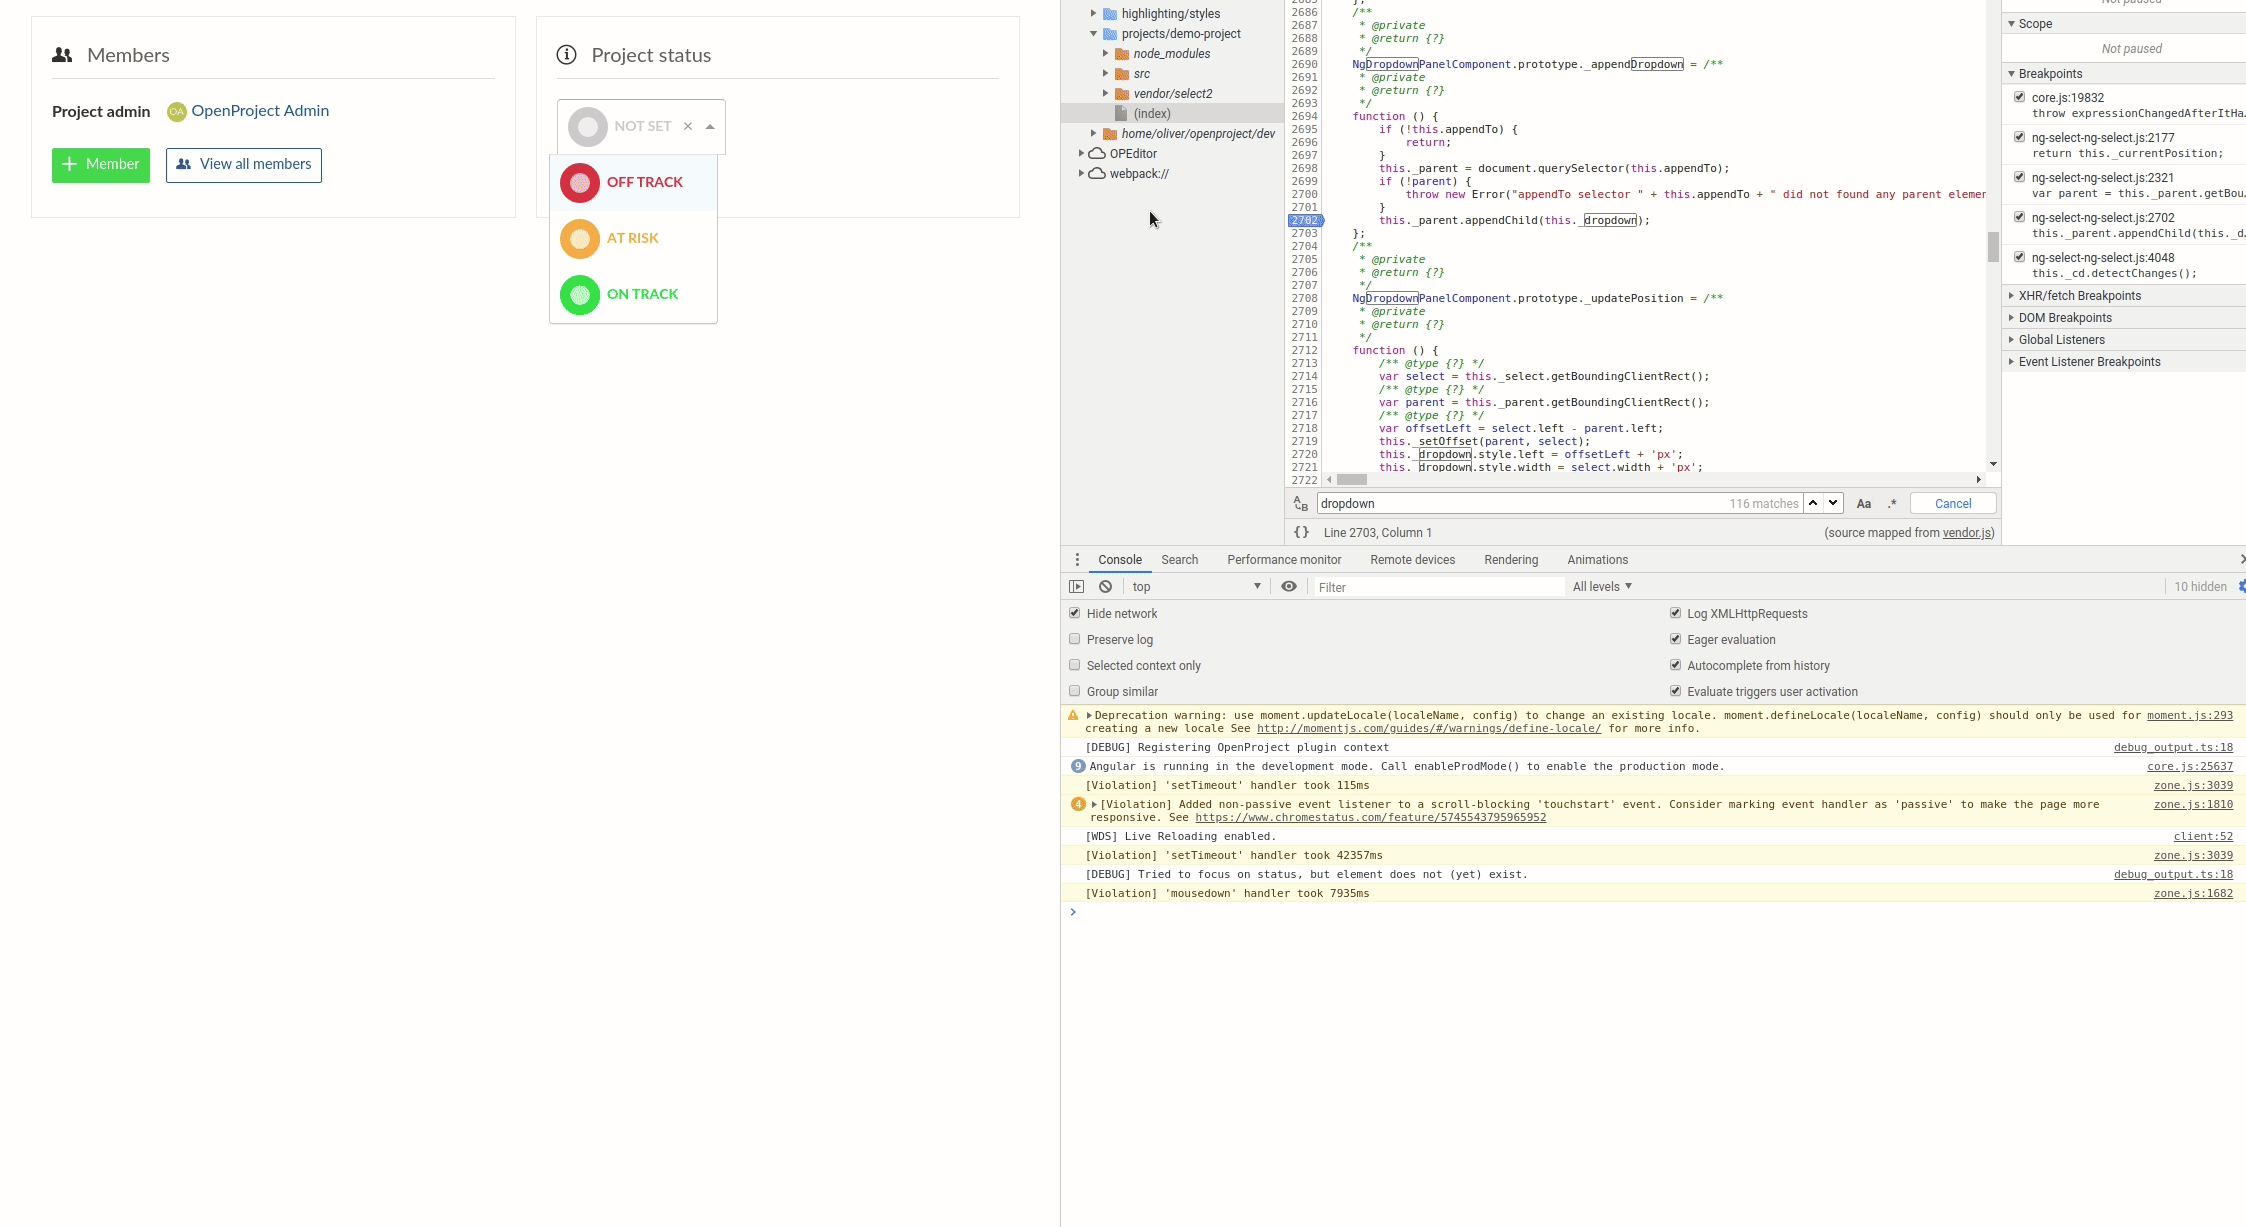Open the All levels dropdown

(x=1601, y=586)
